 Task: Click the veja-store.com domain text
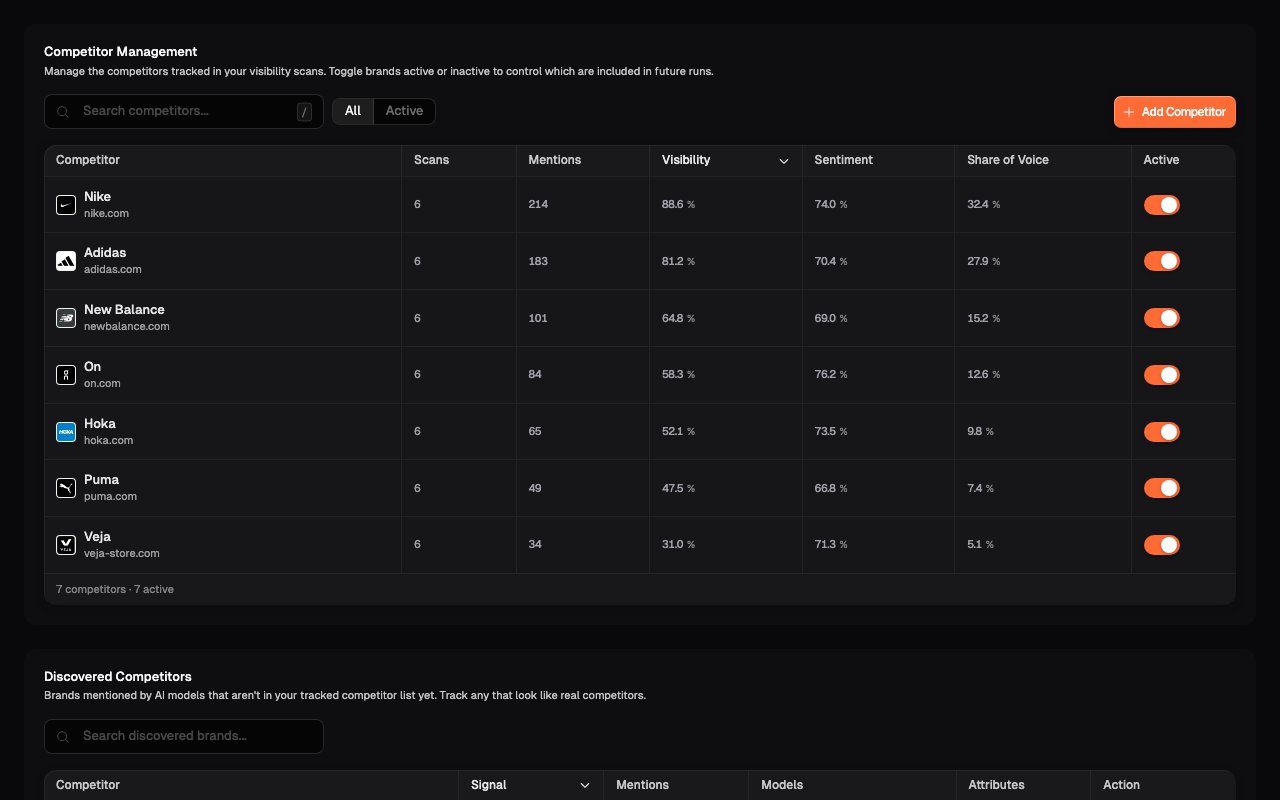(x=122, y=553)
